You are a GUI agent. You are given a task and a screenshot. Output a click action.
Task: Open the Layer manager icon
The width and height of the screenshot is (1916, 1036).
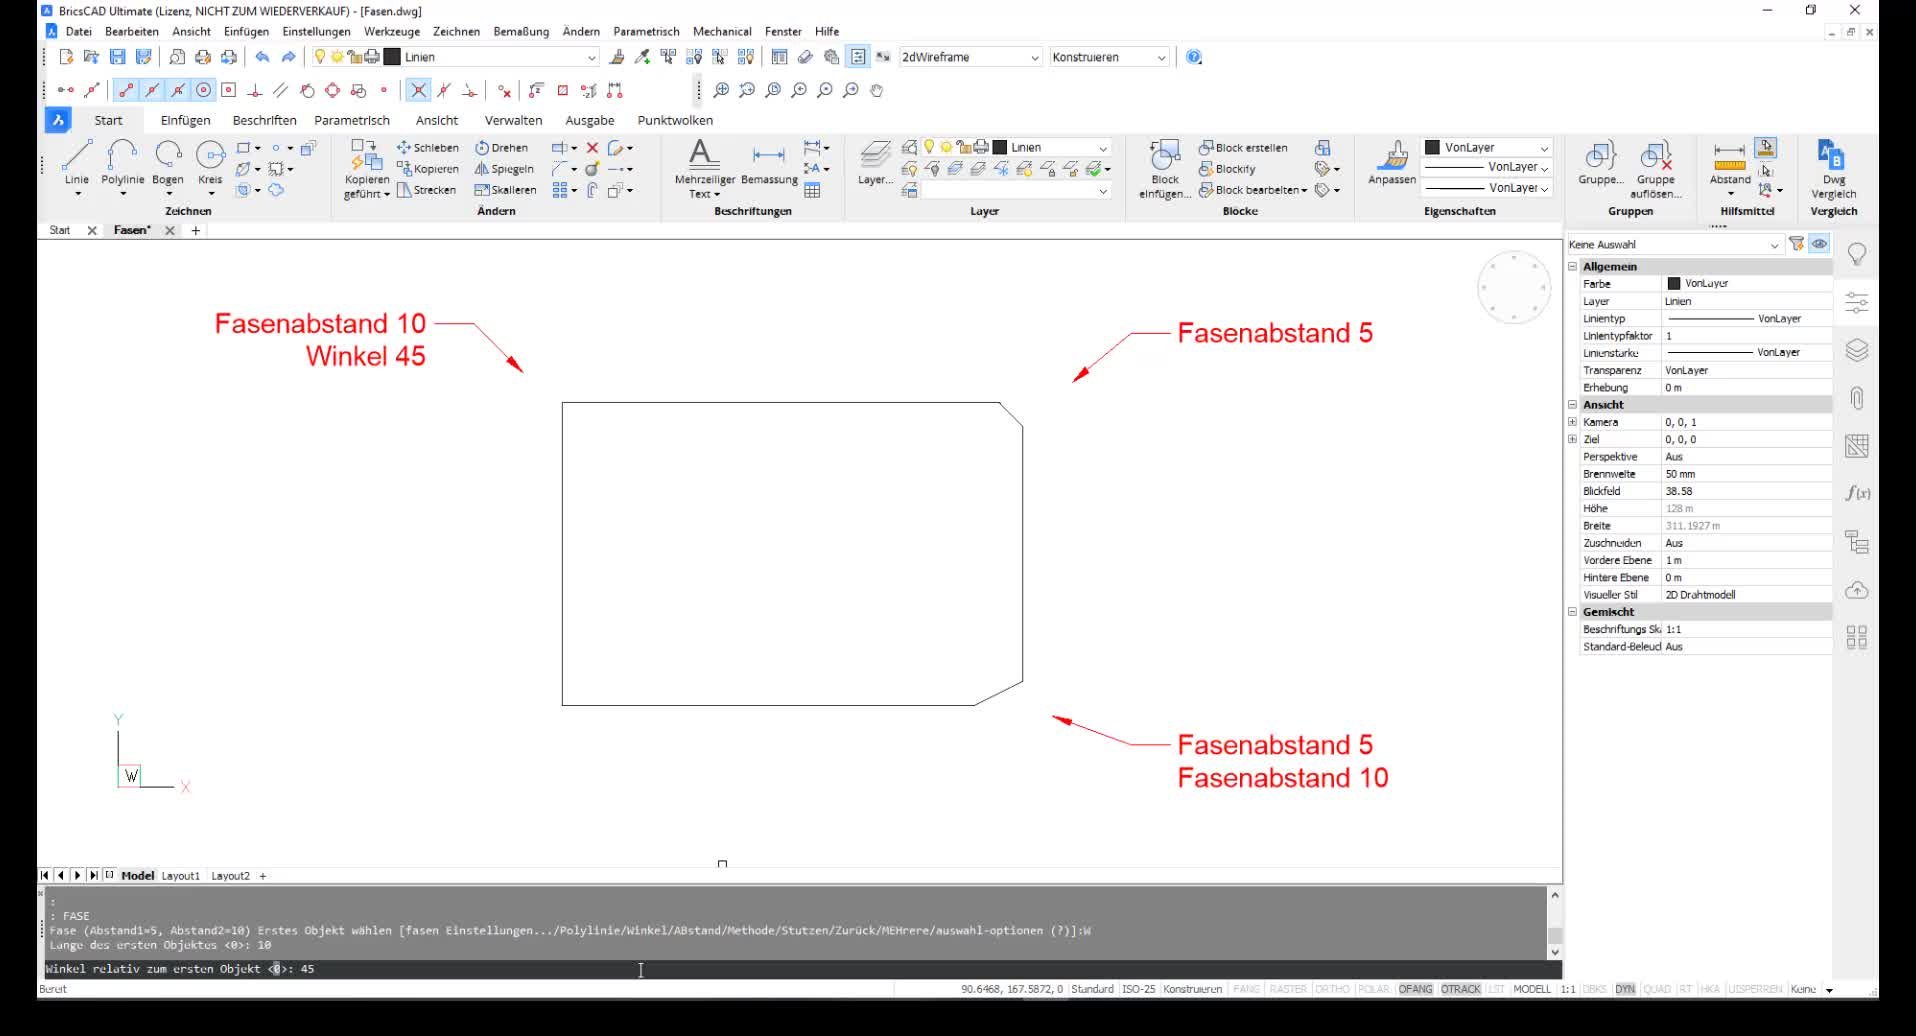pos(875,162)
